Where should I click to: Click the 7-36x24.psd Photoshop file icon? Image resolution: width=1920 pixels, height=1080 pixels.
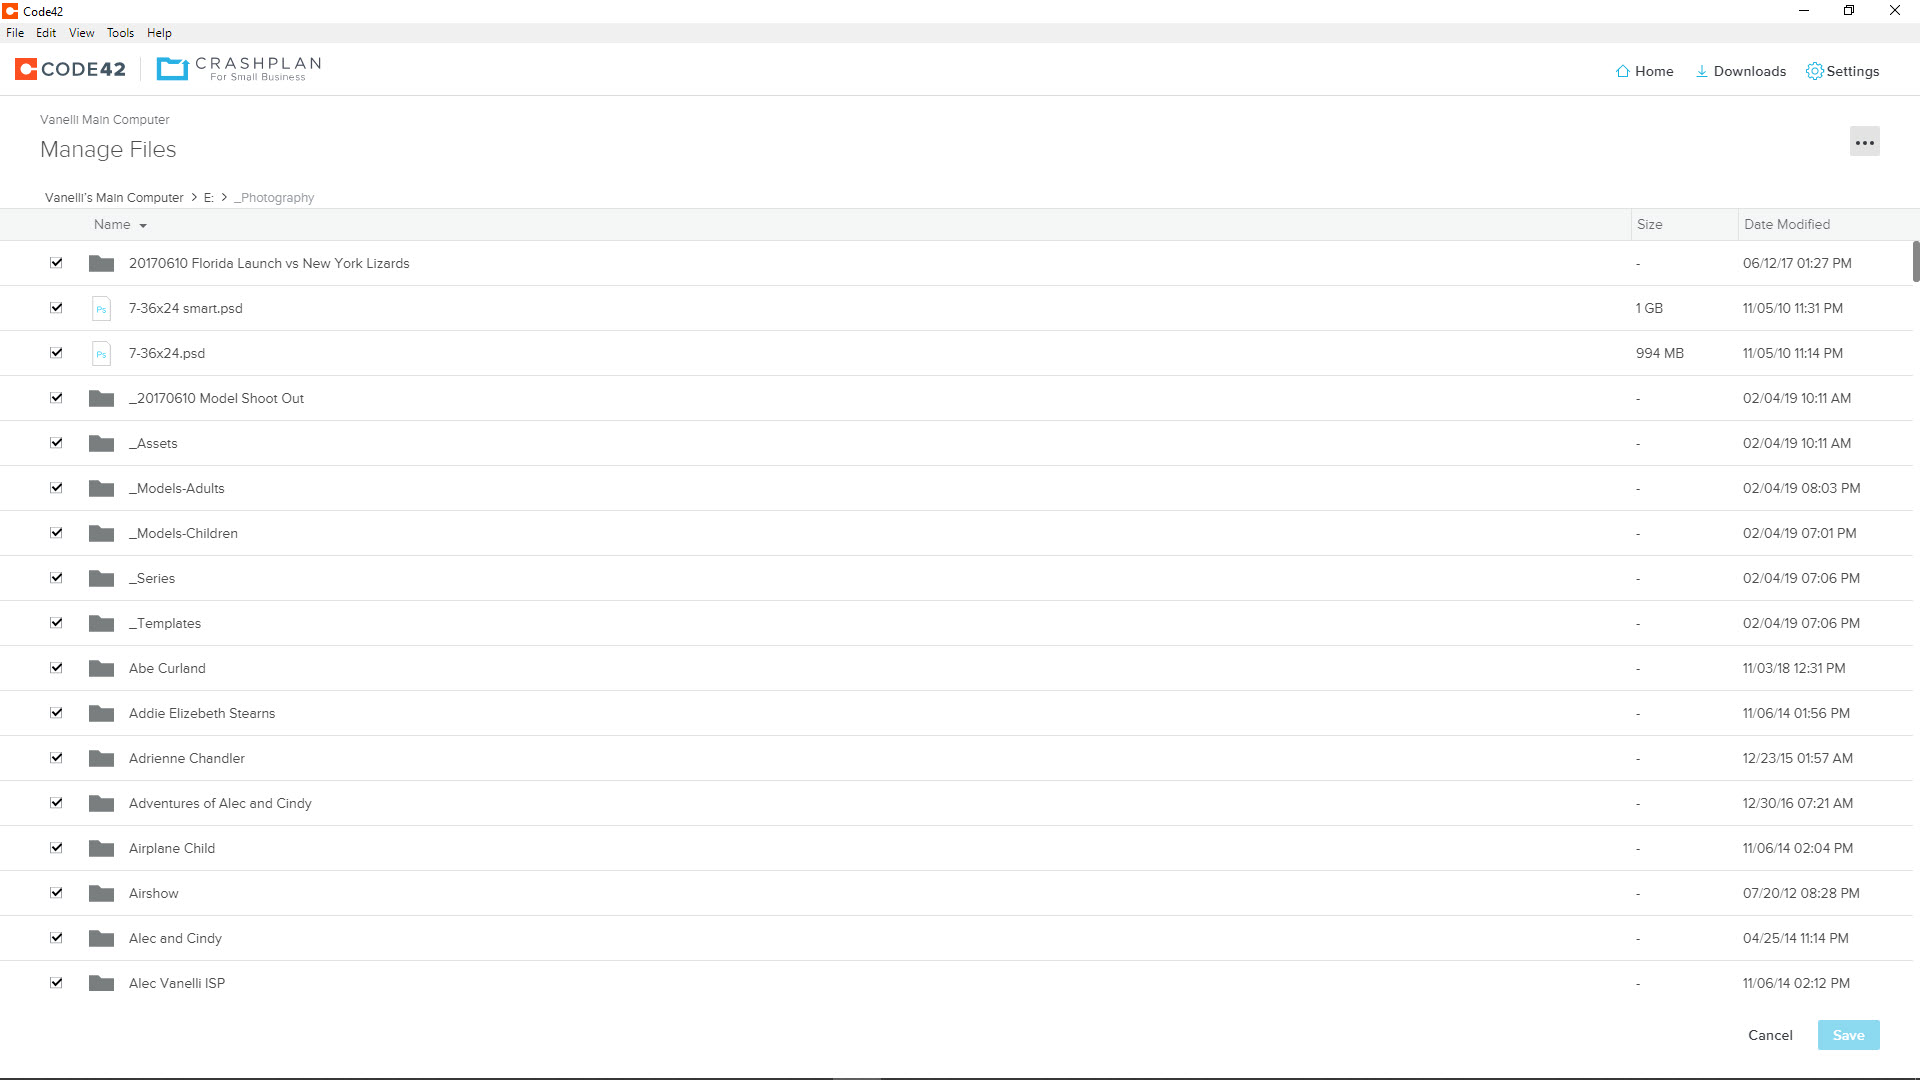[x=101, y=353]
